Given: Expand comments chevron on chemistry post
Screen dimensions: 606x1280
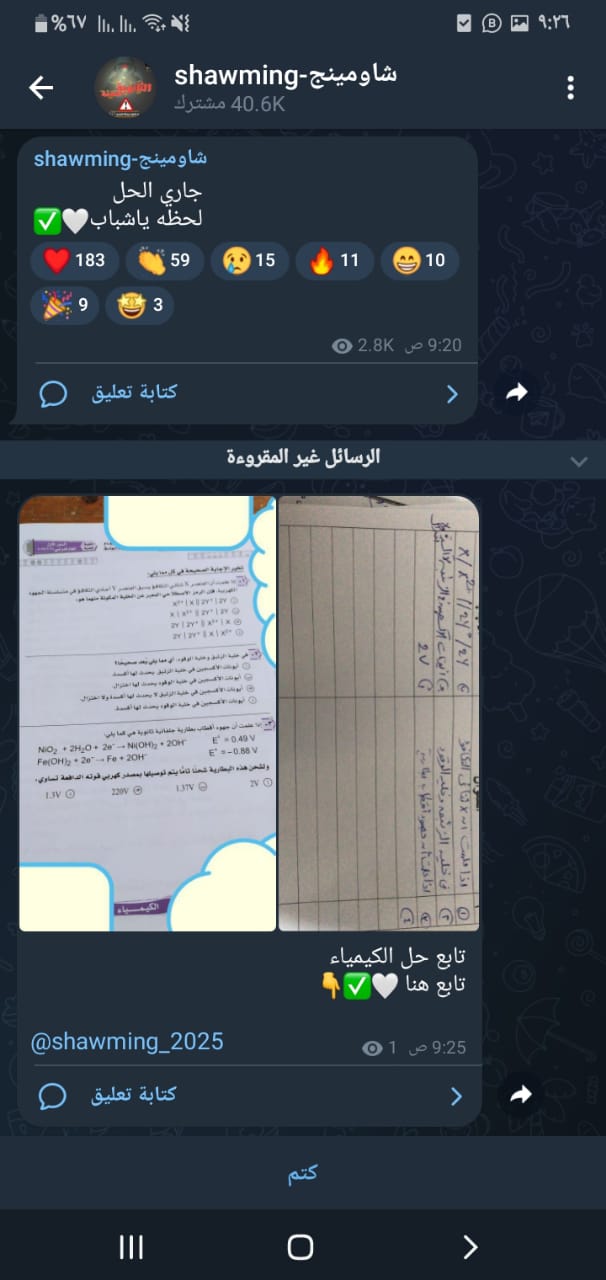Looking at the screenshot, I should (x=456, y=1096).
